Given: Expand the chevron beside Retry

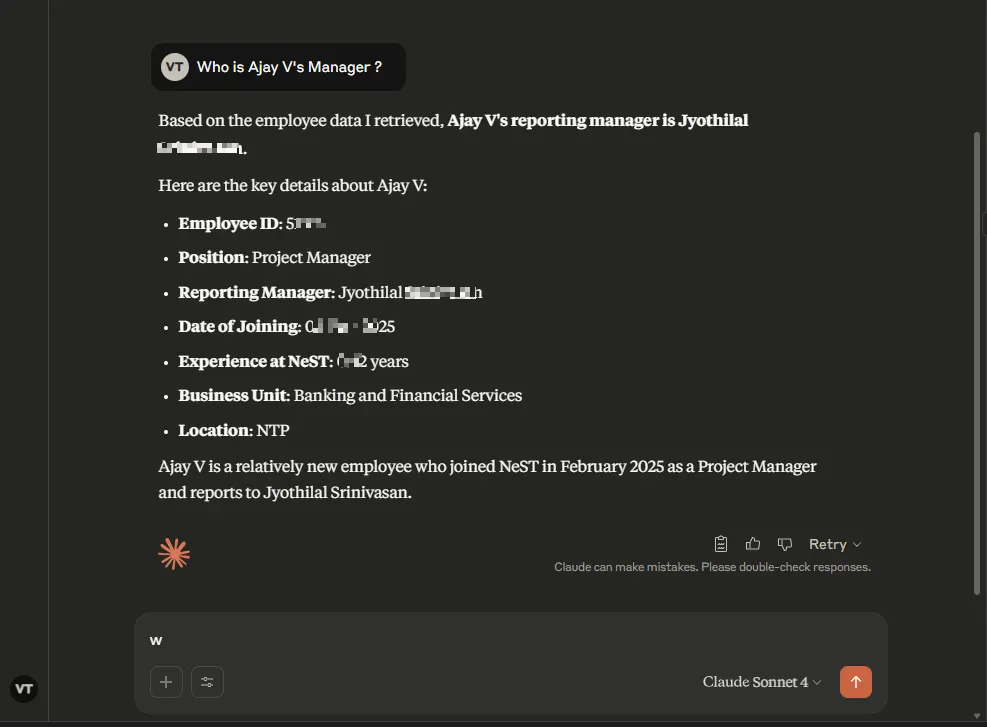Looking at the screenshot, I should pyautogui.click(x=857, y=544).
